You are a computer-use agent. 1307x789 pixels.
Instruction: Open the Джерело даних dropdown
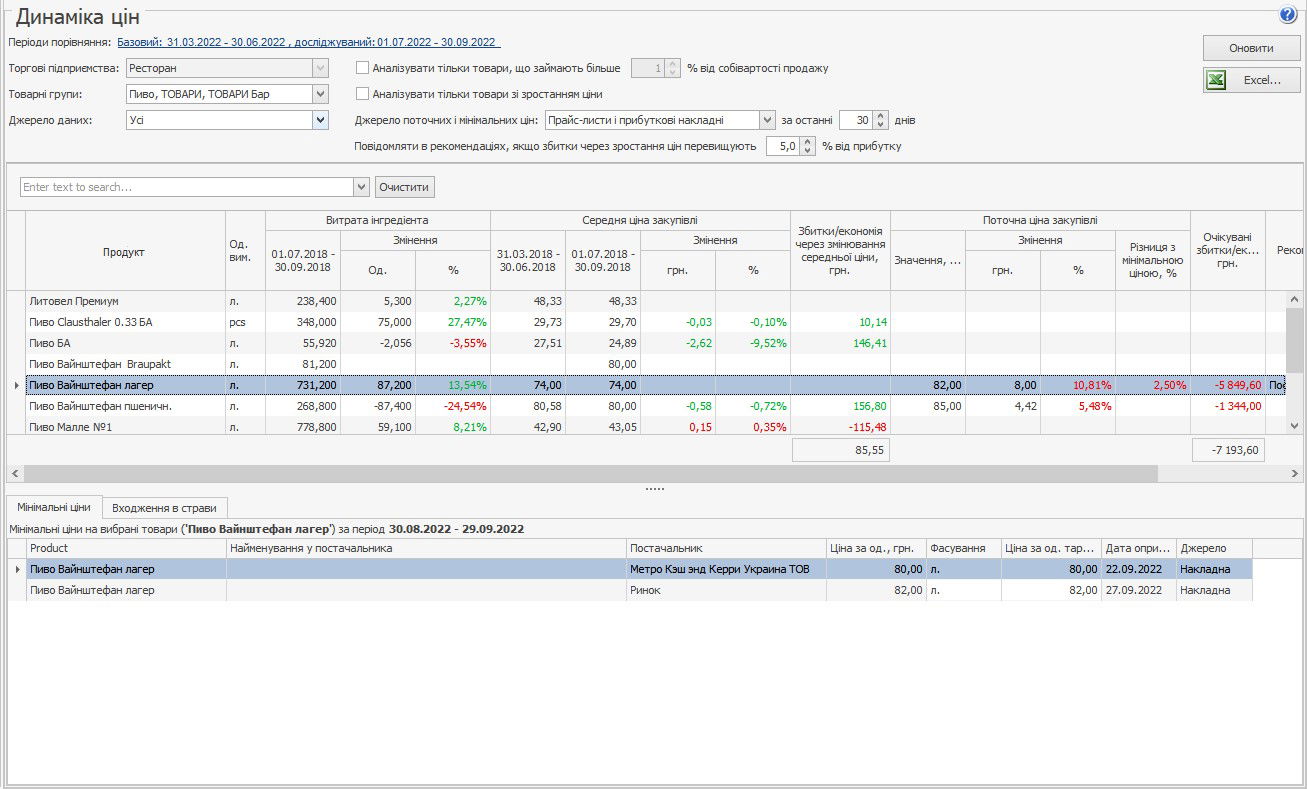320,120
